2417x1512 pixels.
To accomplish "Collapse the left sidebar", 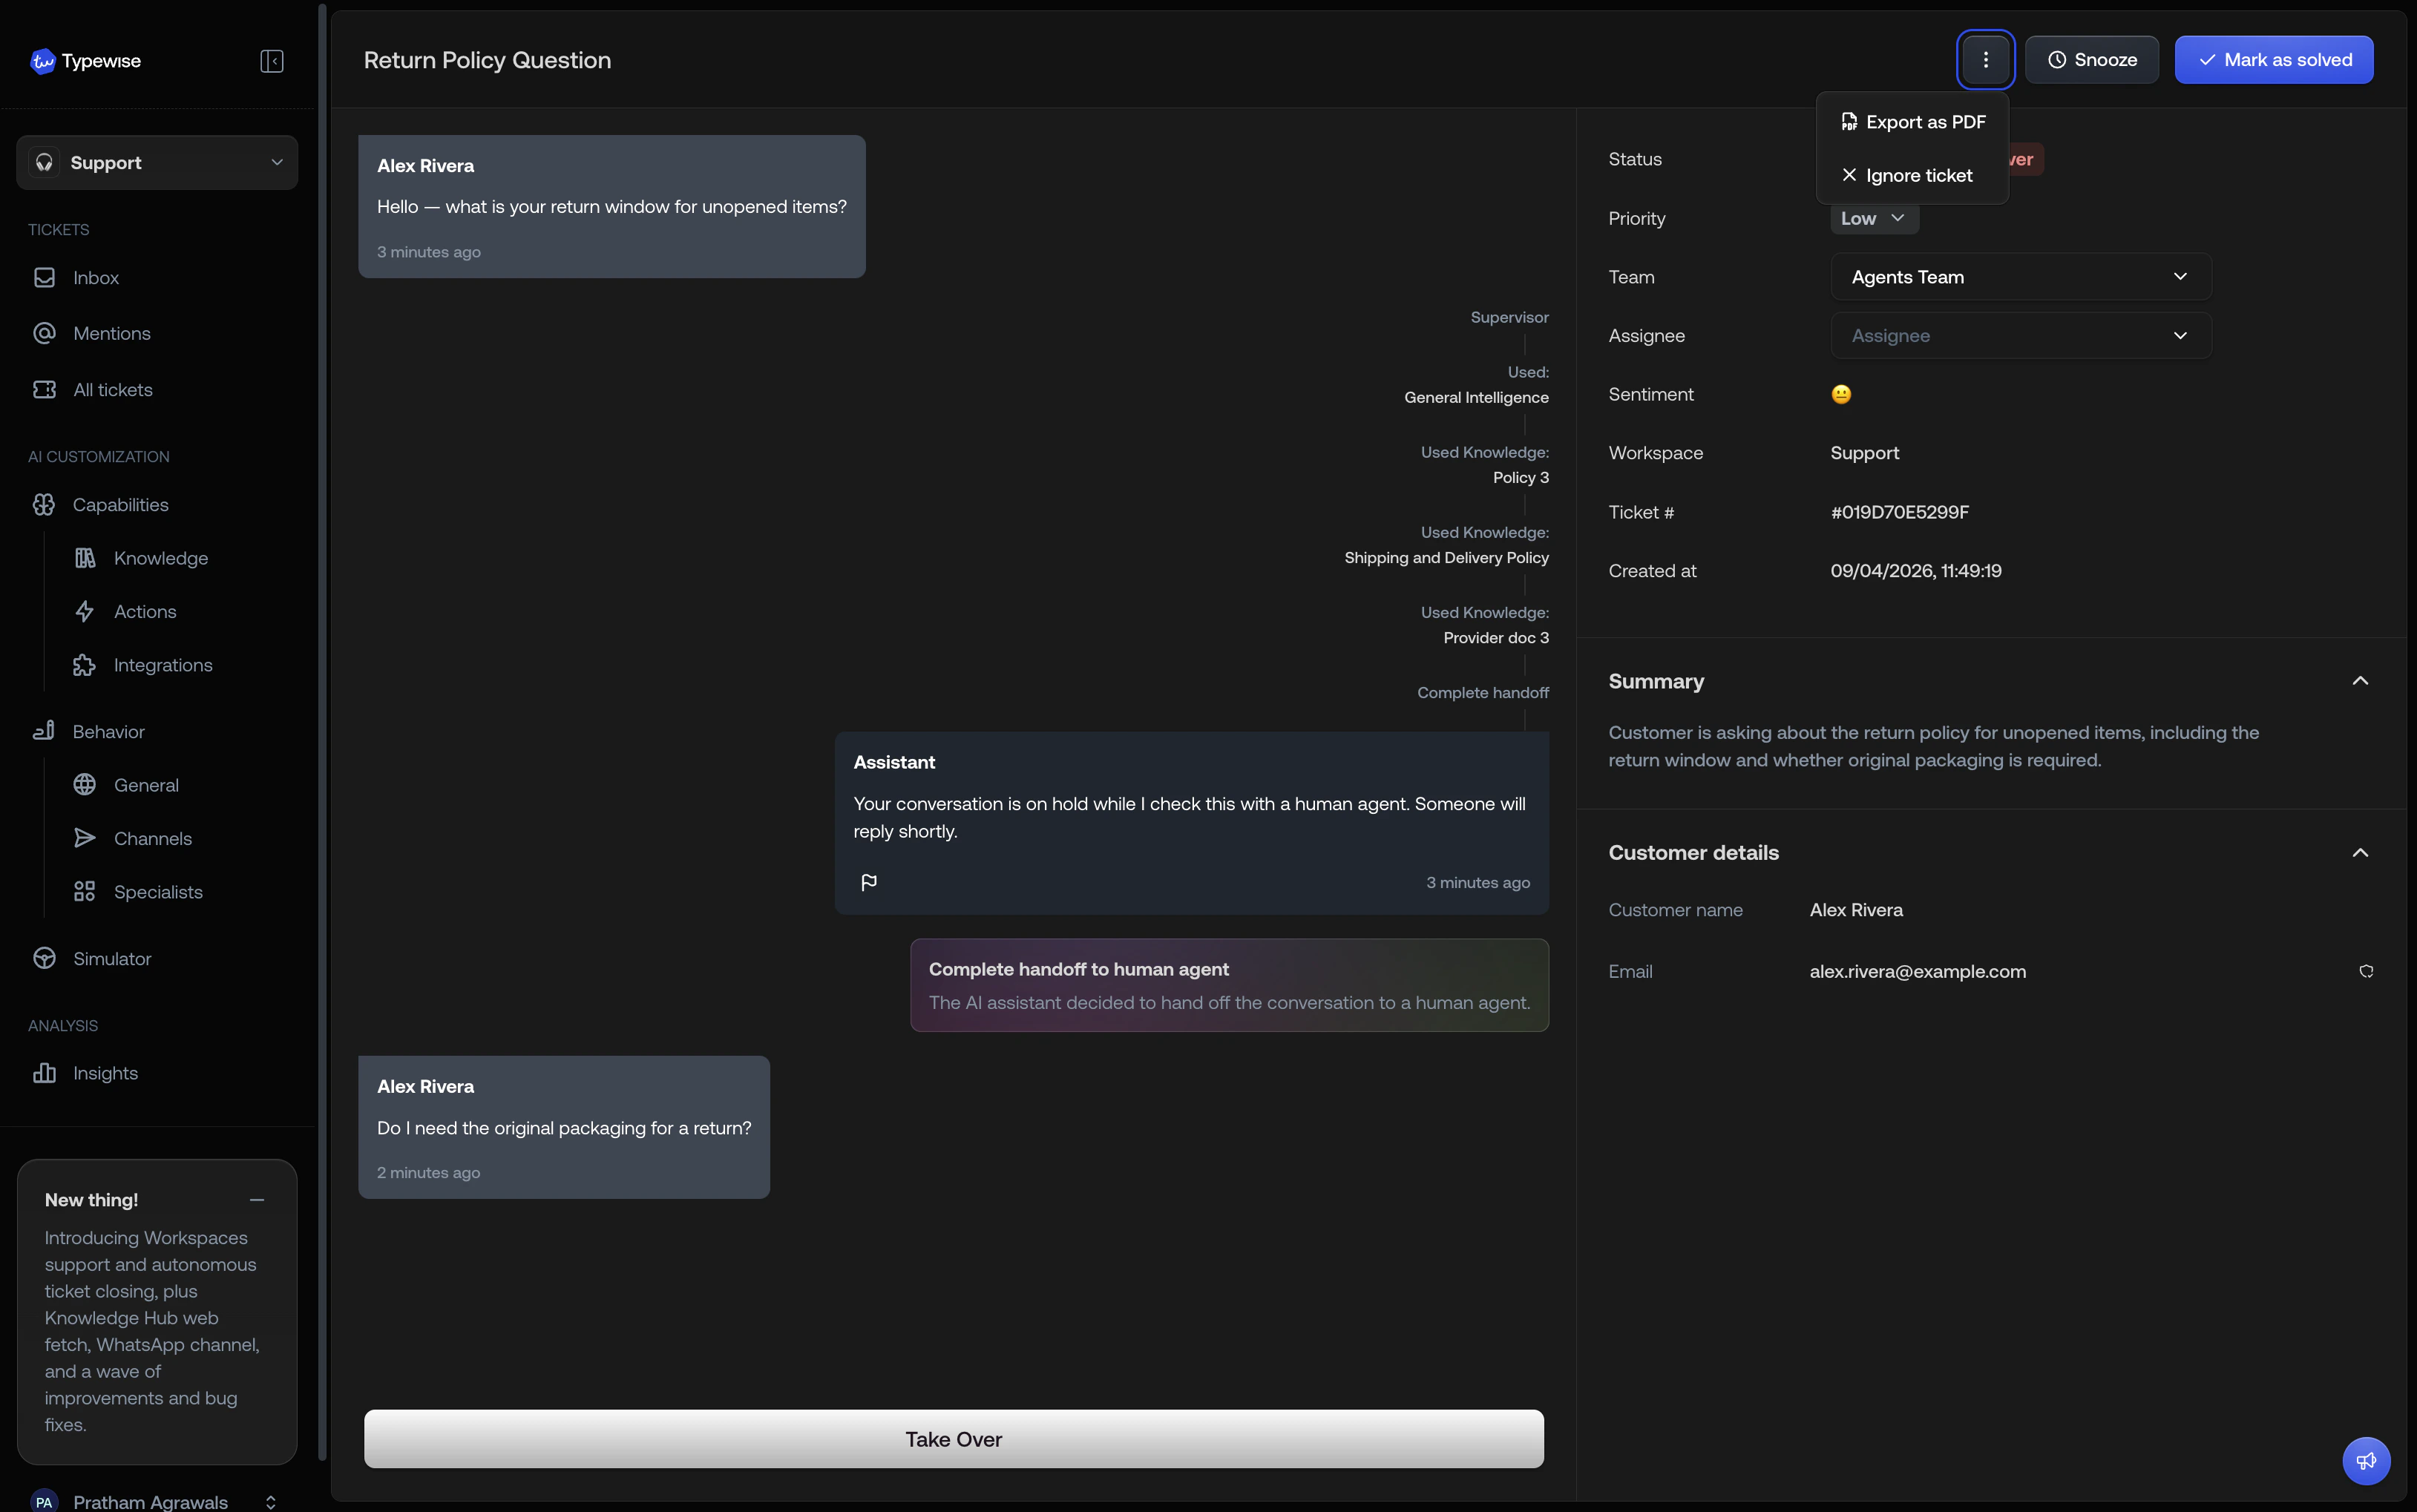I will [x=271, y=60].
